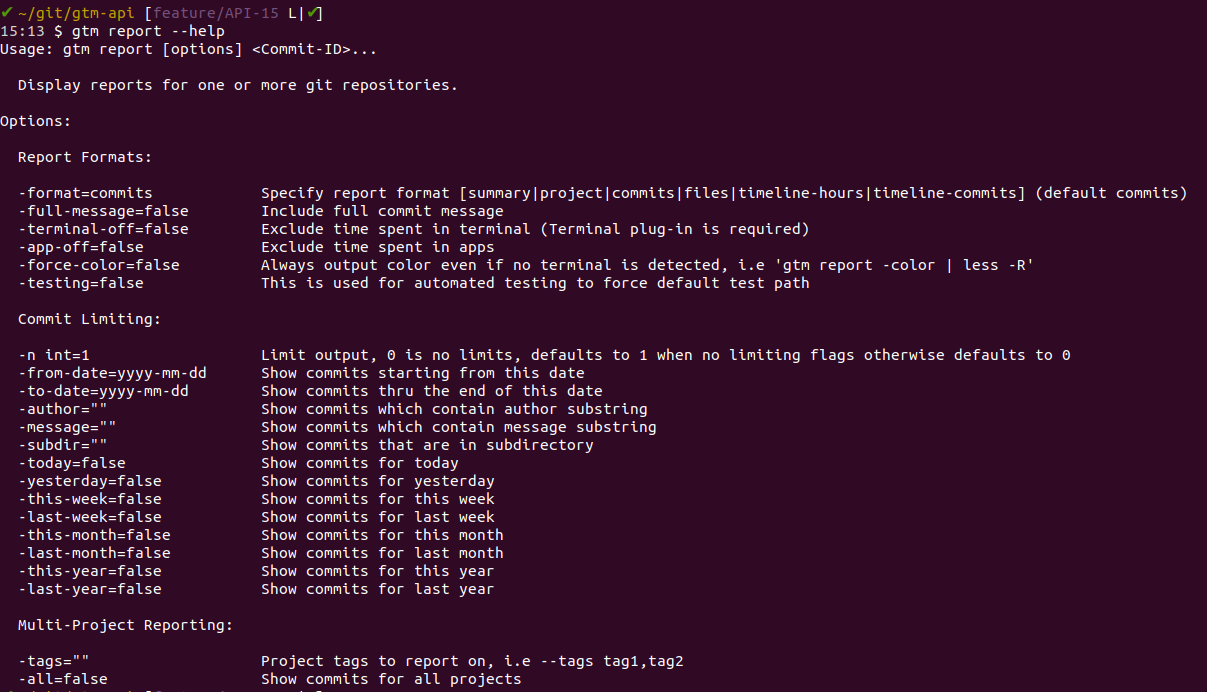Viewport: 1207px width, 692px height.
Task: Click the feature/API-15 branch name
Action: (x=217, y=13)
